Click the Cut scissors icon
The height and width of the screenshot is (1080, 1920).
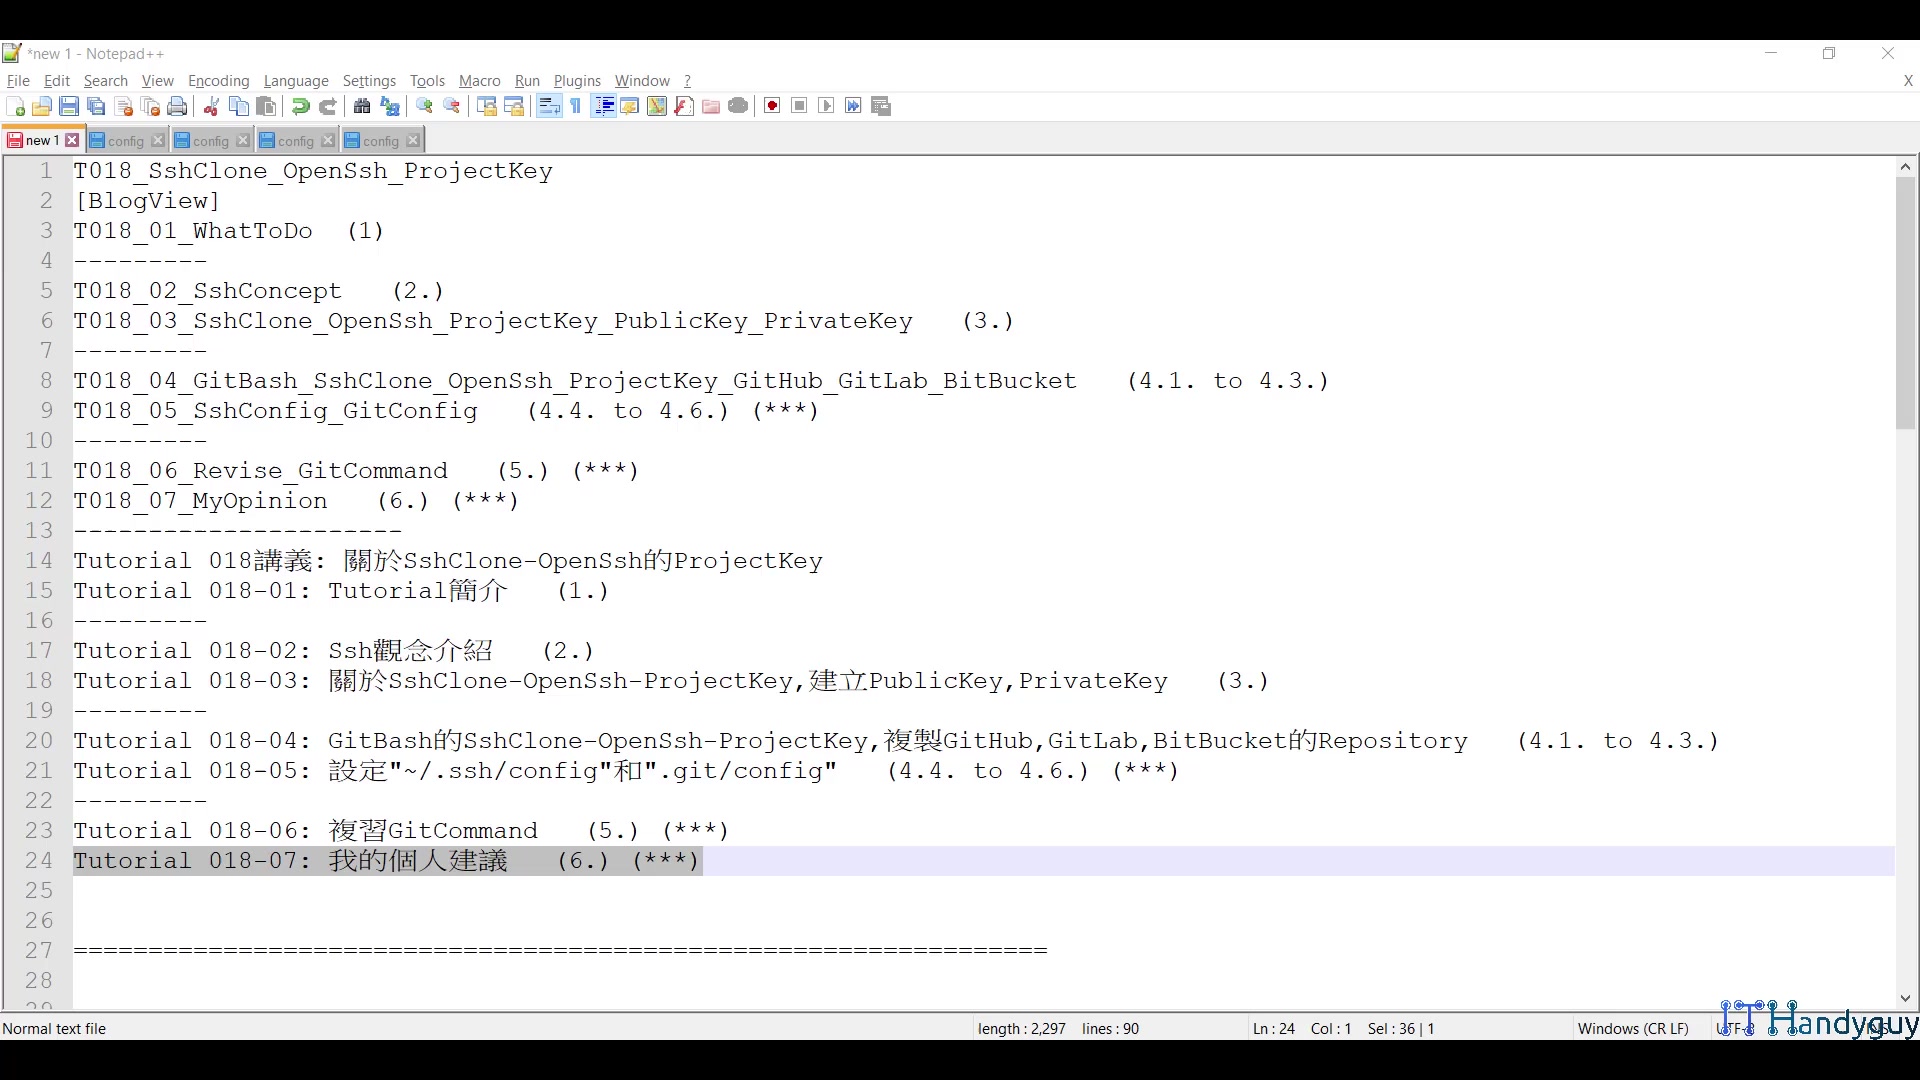pyautogui.click(x=211, y=106)
